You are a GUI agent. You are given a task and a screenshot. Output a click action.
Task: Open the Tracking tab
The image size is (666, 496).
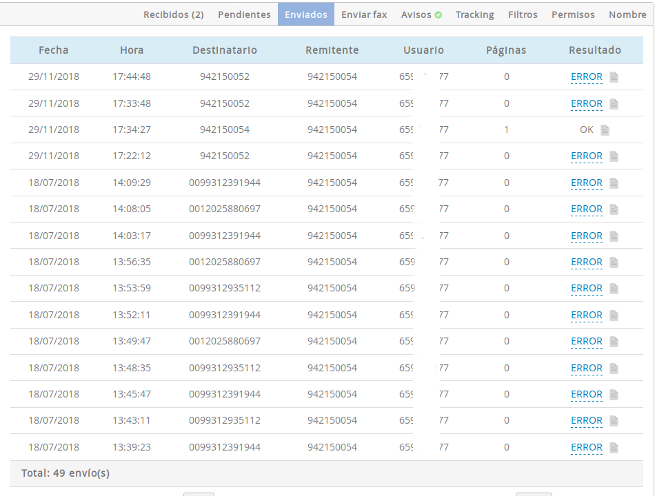(474, 15)
